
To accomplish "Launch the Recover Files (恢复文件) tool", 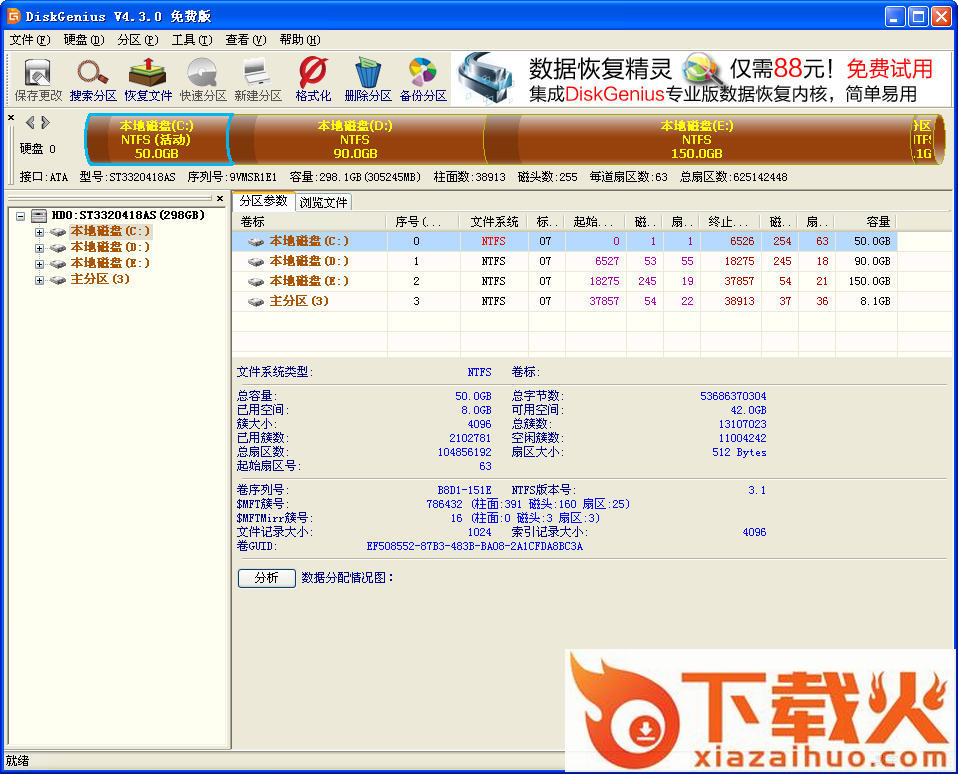I will click(x=148, y=79).
